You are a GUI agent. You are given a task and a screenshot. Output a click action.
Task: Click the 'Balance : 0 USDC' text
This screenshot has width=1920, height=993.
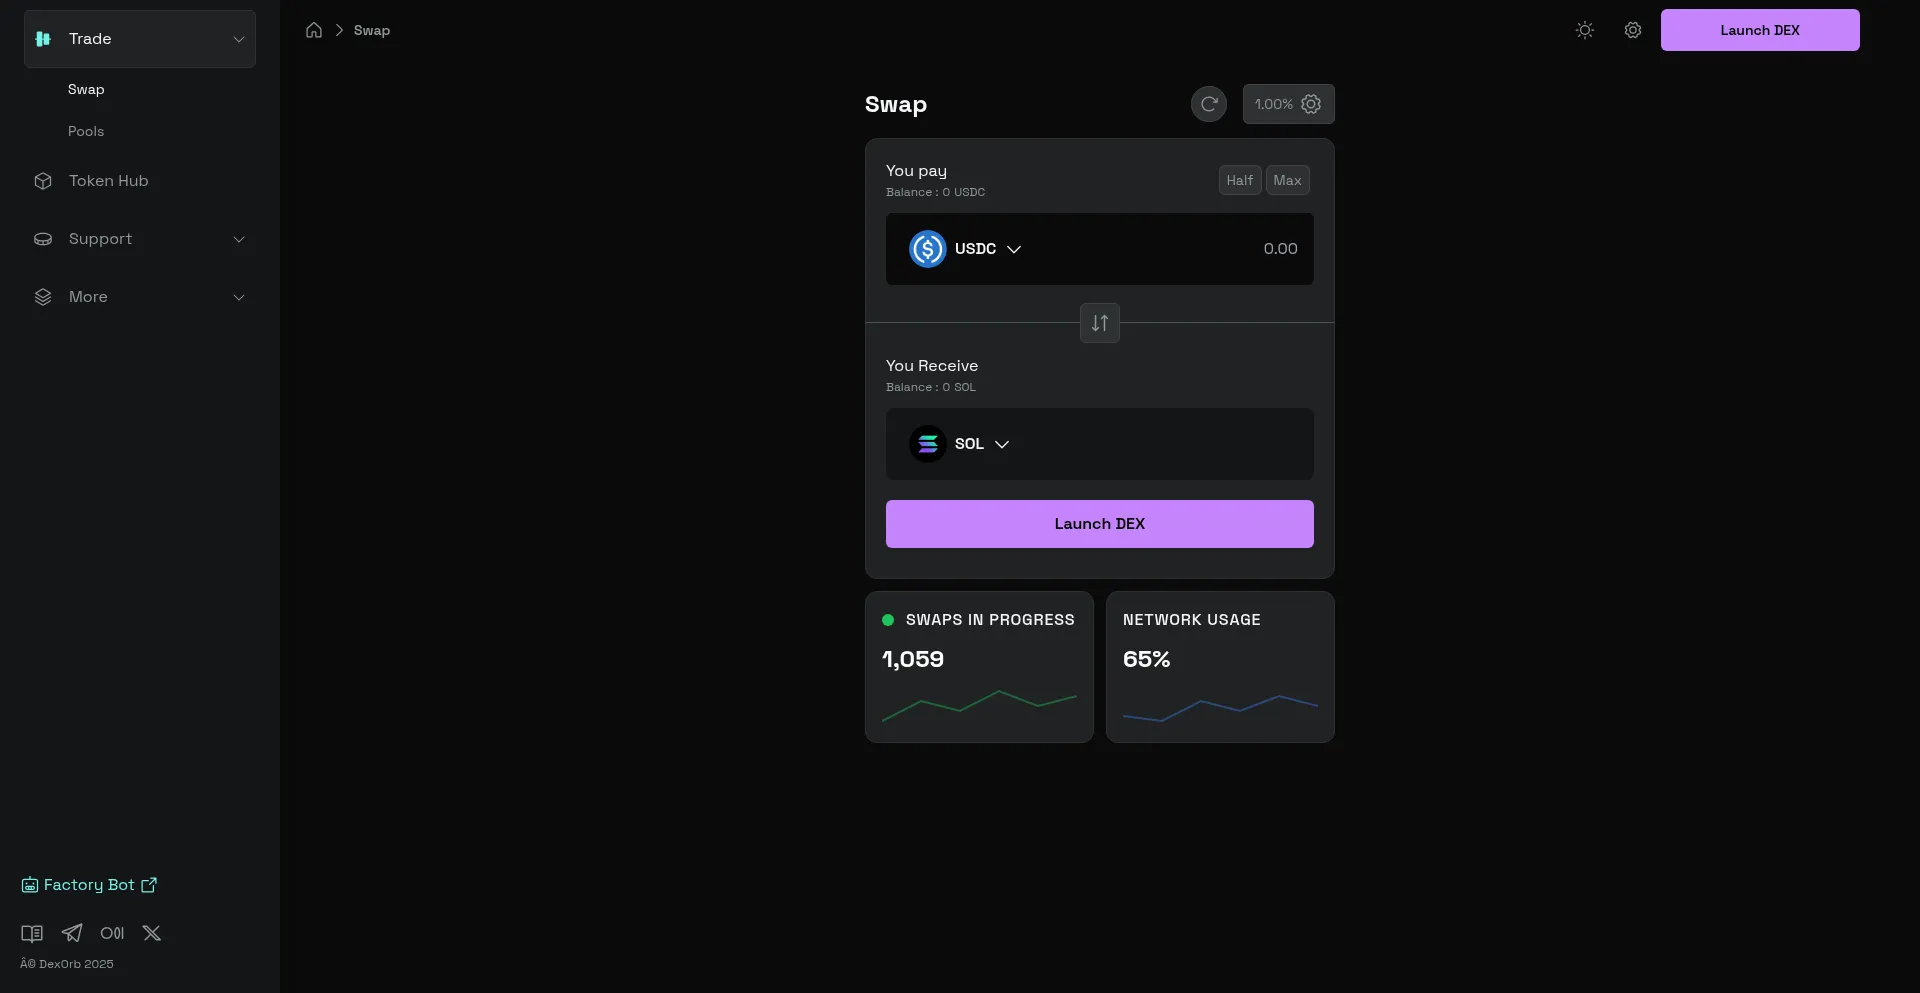coord(935,192)
